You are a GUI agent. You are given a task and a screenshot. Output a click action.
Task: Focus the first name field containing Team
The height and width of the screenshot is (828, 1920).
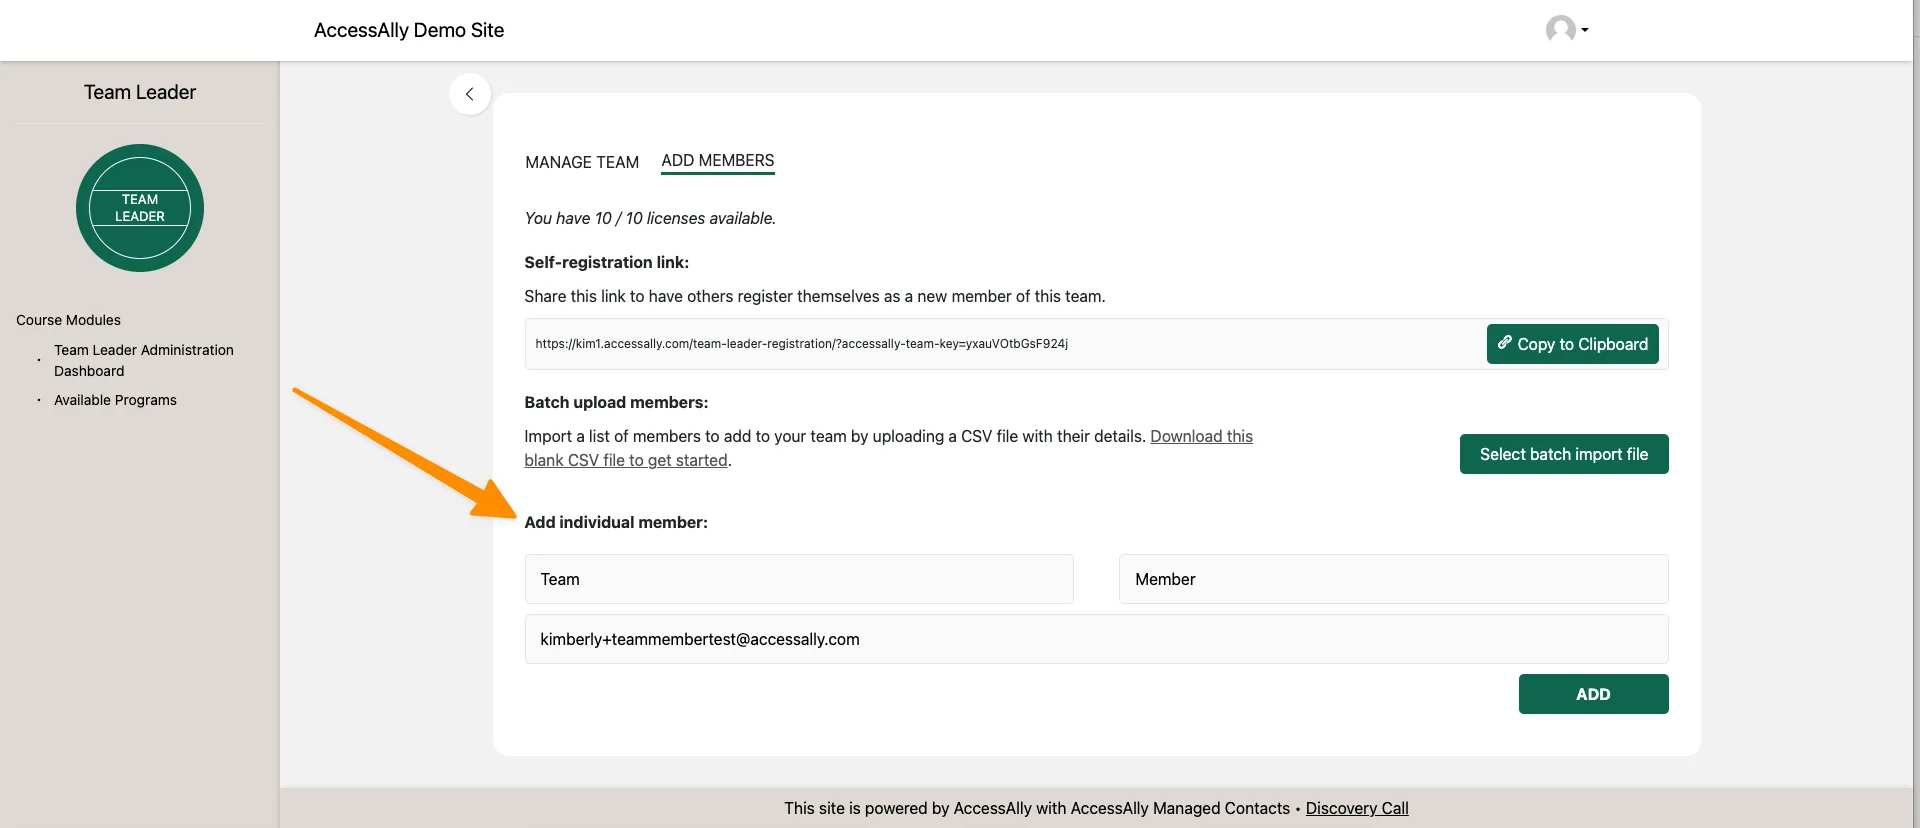click(x=798, y=579)
